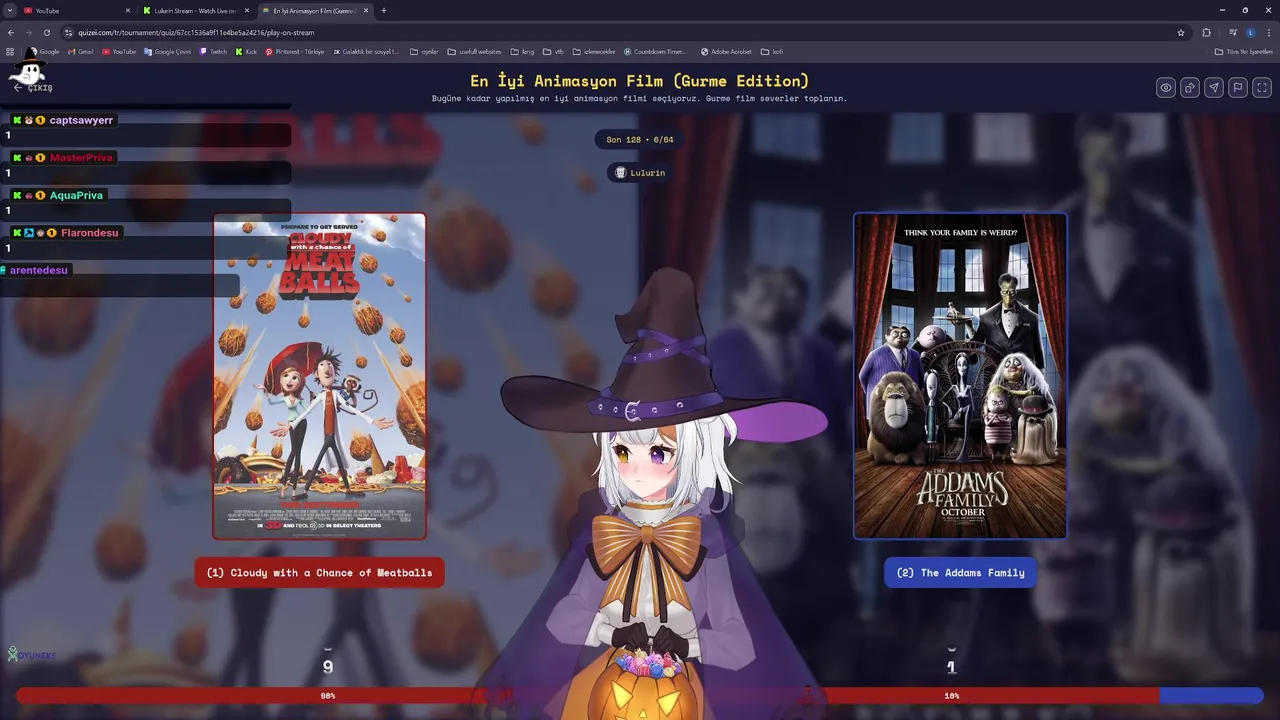The width and height of the screenshot is (1280, 720).
Task: Toggle the eye visibility icon in header
Action: tap(1166, 88)
